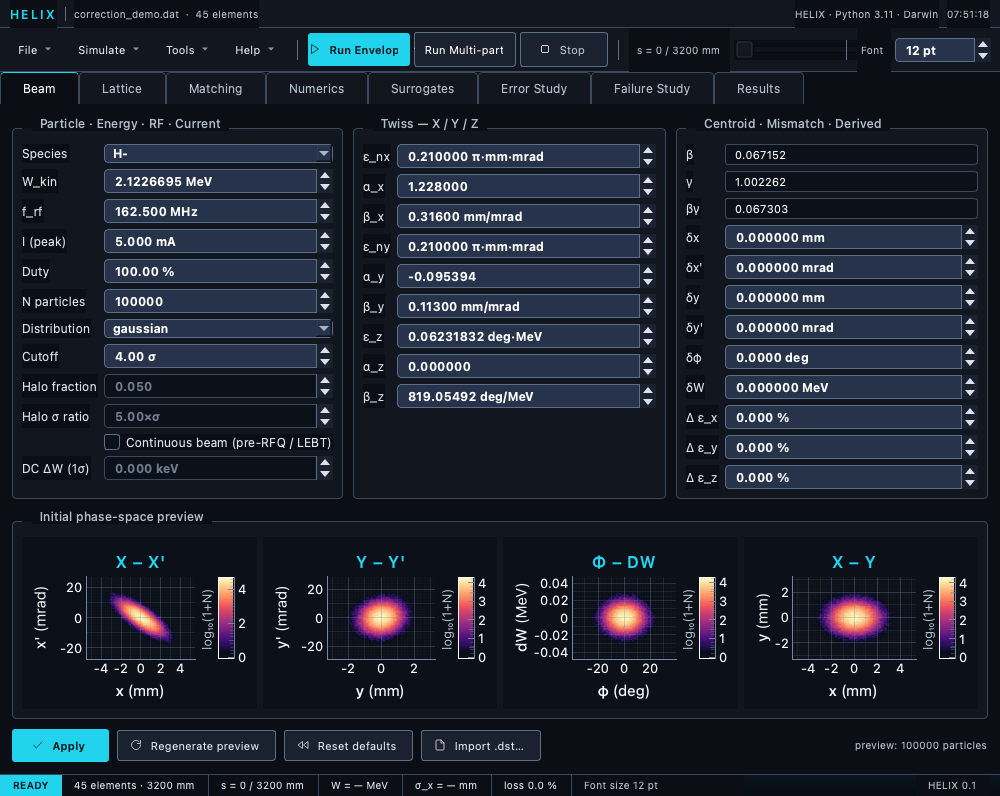This screenshot has width=1000, height=796.
Task: Enable Continuous beam (pre-RFQ / LEBT) checkbox
Action: [x=112, y=442]
